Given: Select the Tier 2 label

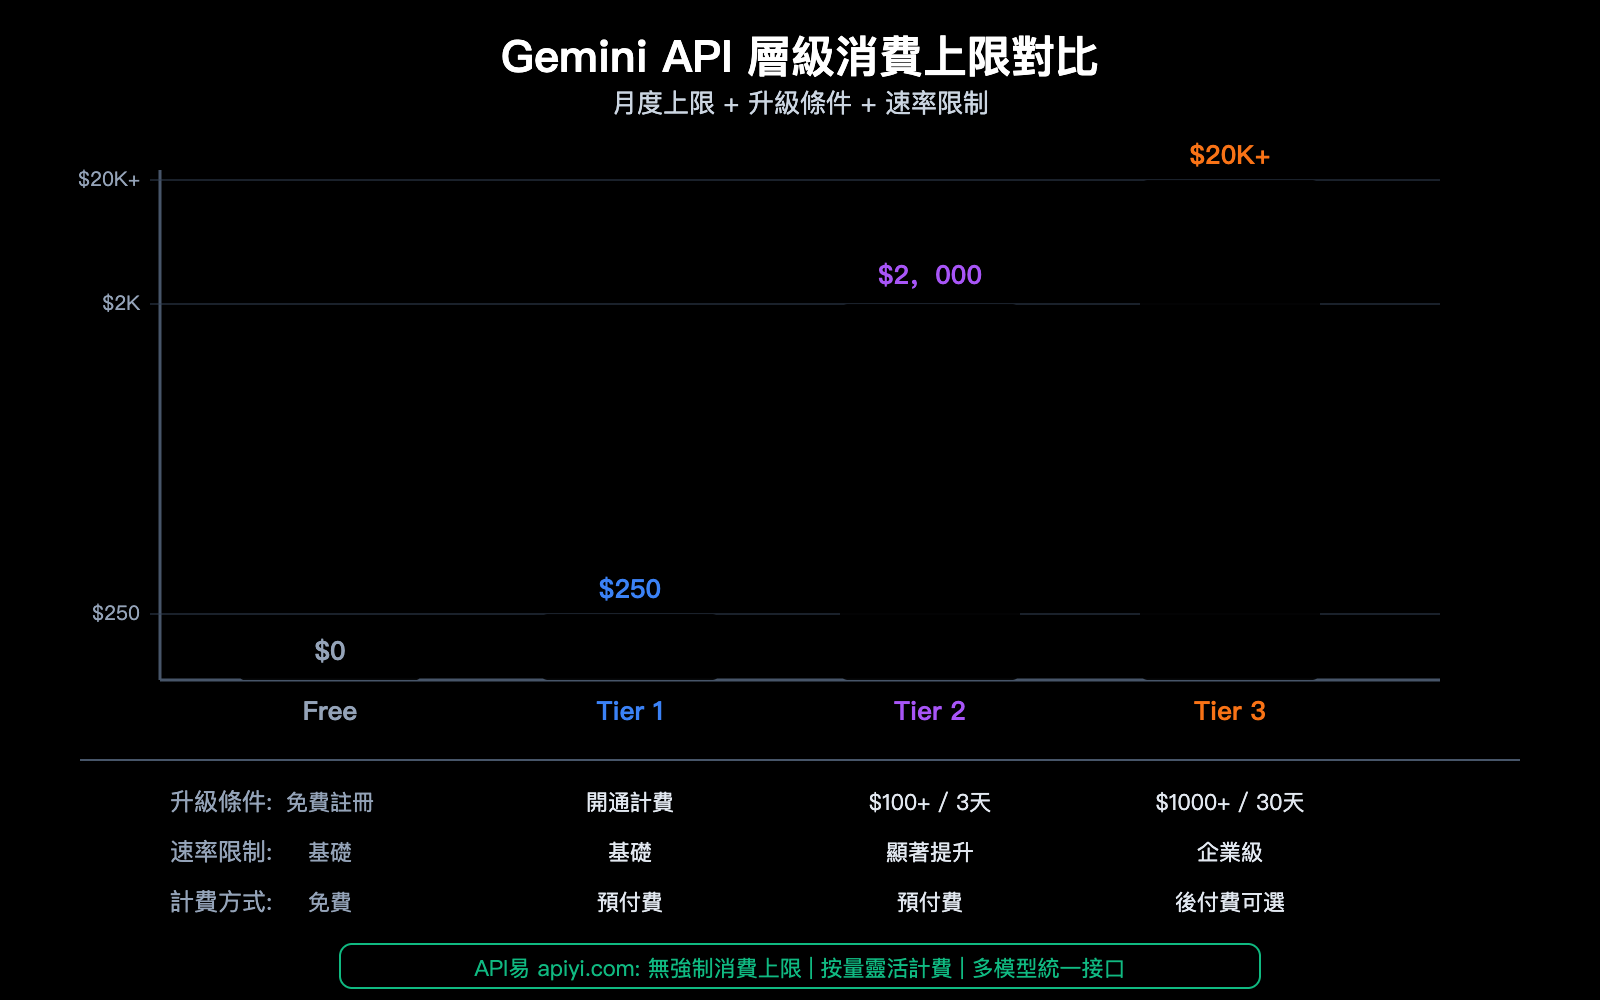Looking at the screenshot, I should 929,711.
